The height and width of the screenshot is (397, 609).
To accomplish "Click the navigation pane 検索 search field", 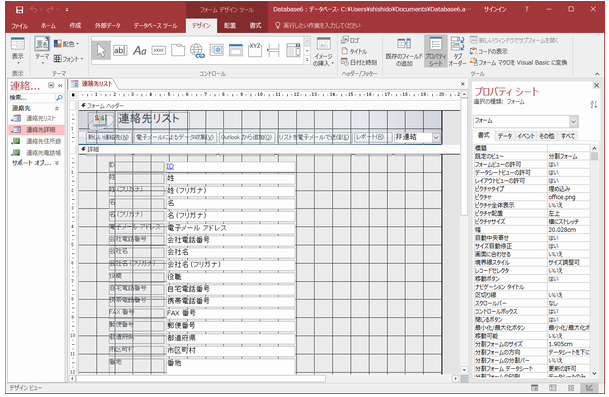I will coord(32,98).
